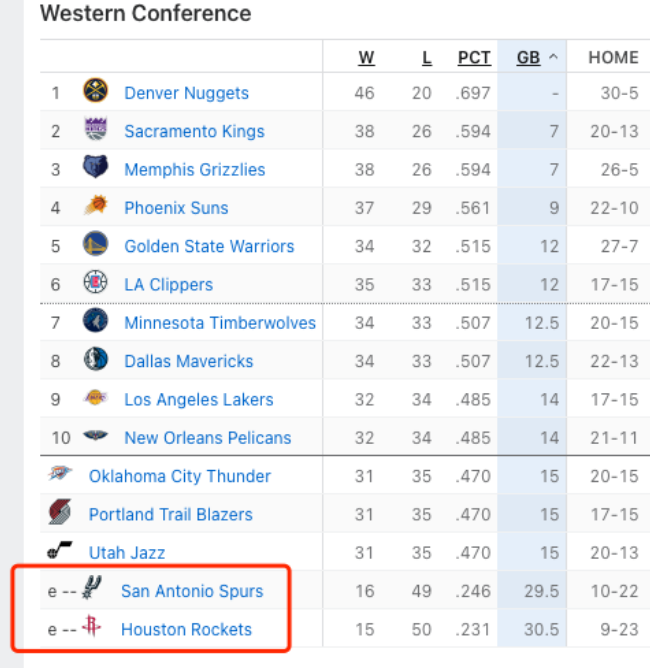The width and height of the screenshot is (664, 668).
Task: Open the Oklahoma City Thunder link
Action: [179, 476]
